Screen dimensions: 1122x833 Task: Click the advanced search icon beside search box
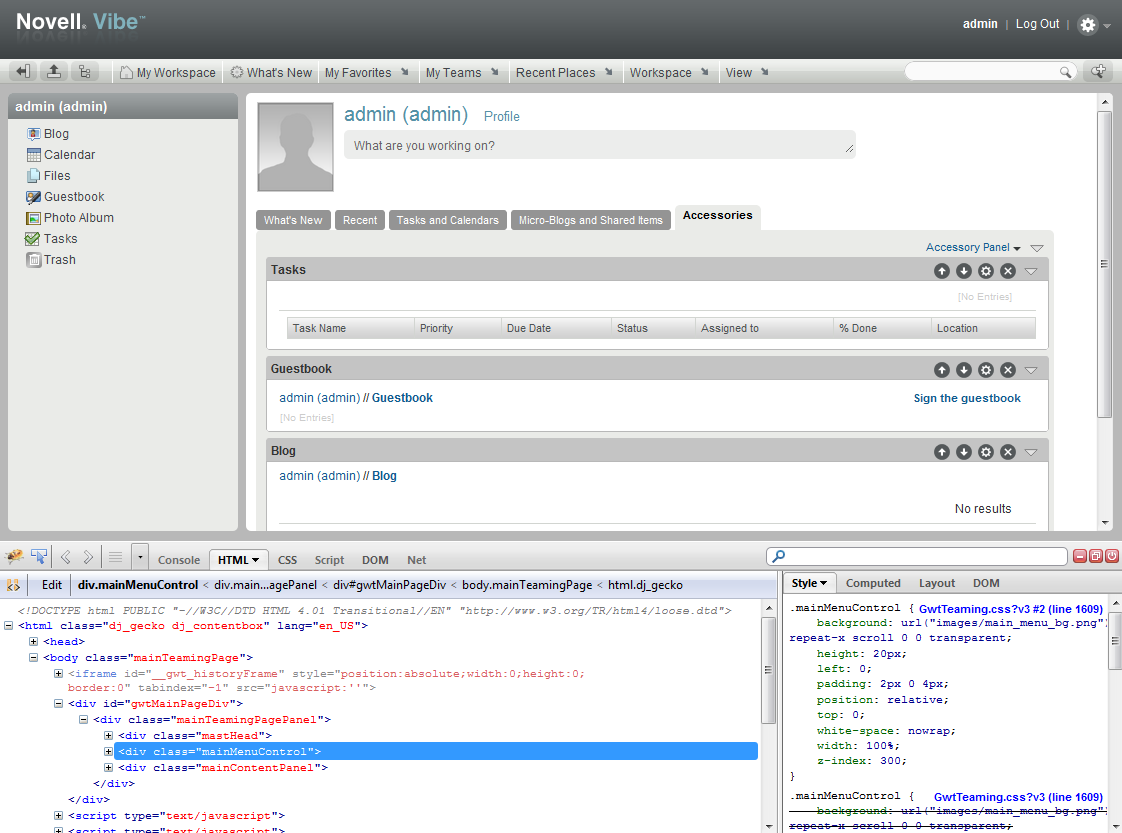tap(1098, 71)
